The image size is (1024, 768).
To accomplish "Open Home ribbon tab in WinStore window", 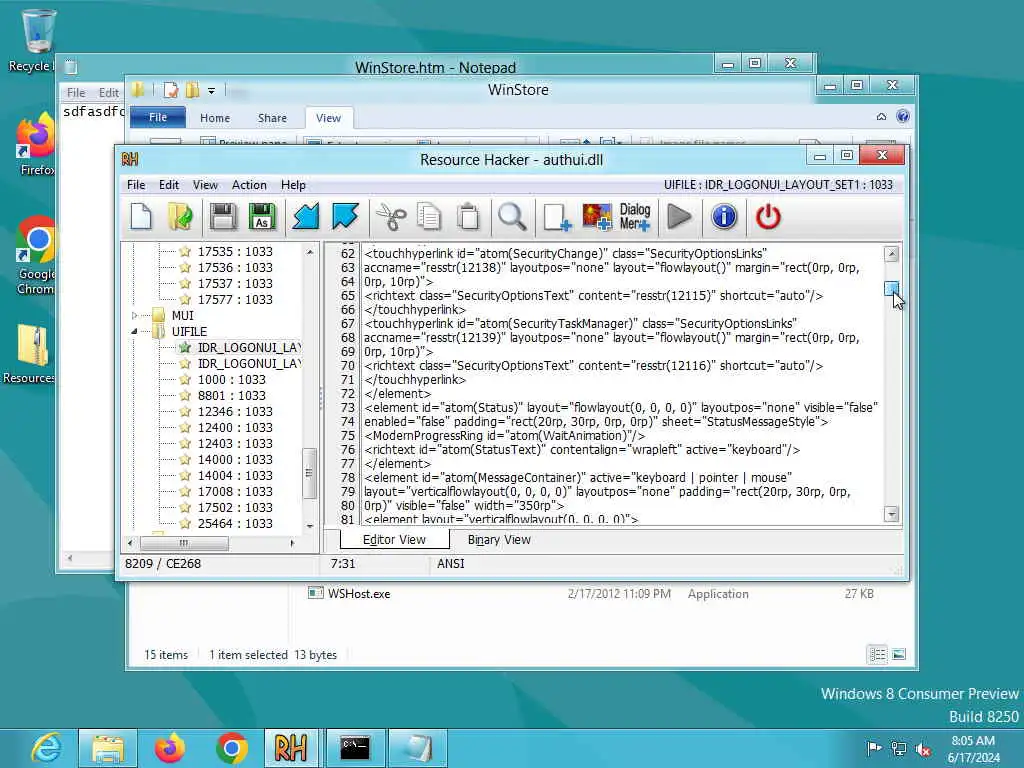I will coord(215,118).
